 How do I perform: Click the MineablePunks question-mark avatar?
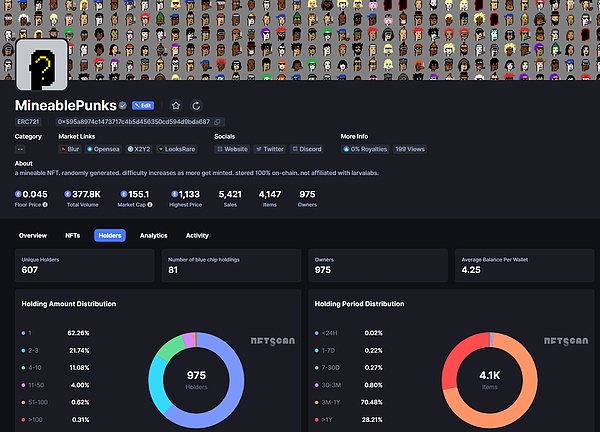pos(41,66)
